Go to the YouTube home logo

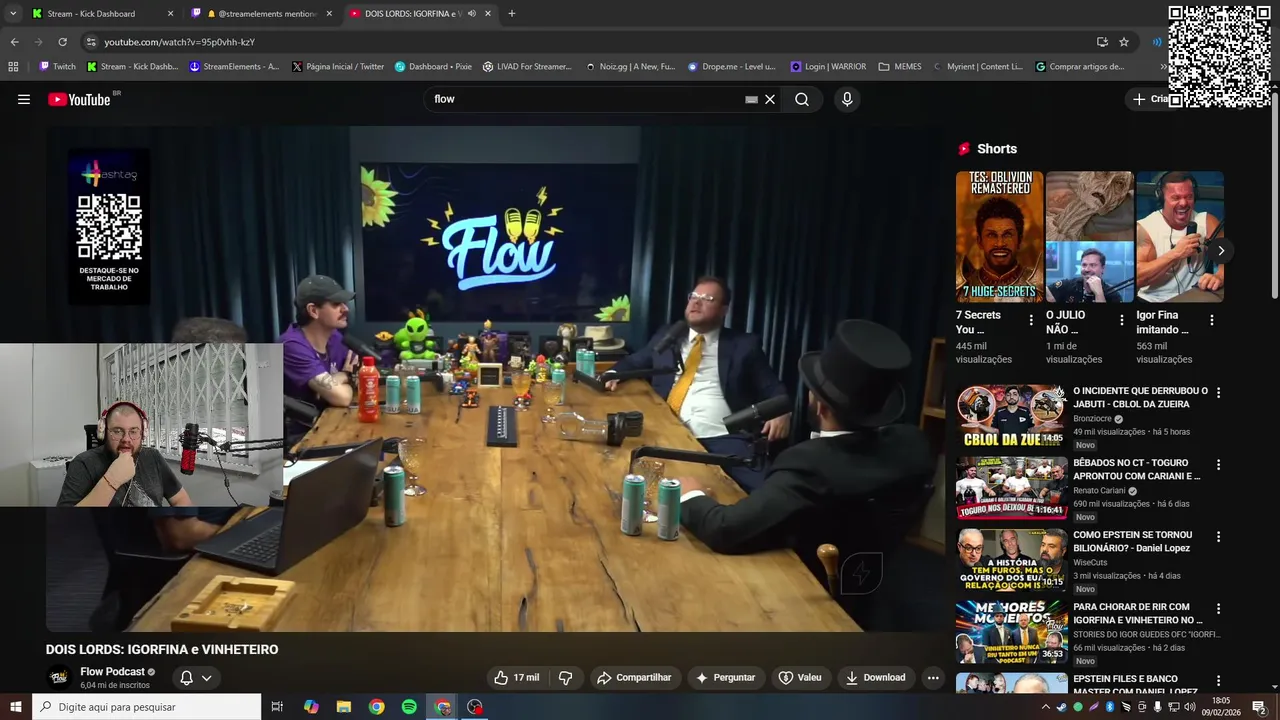click(x=79, y=99)
